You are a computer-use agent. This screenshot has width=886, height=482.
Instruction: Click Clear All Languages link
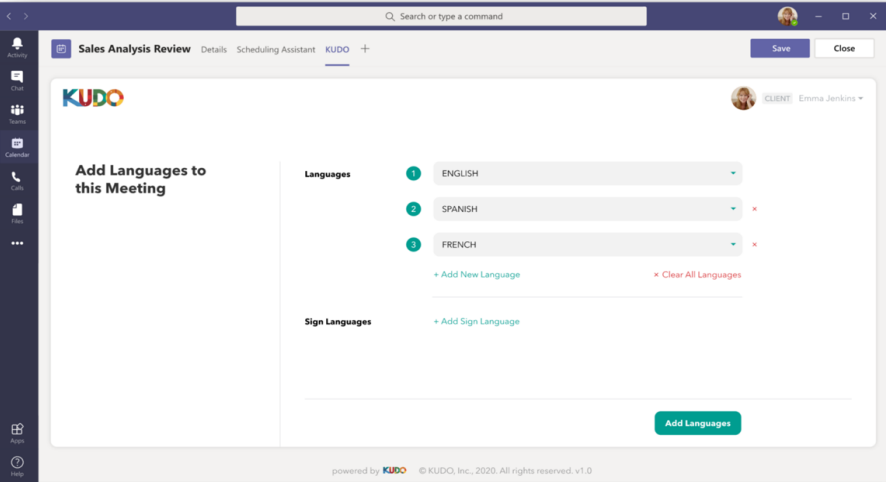pyautogui.click(x=697, y=275)
